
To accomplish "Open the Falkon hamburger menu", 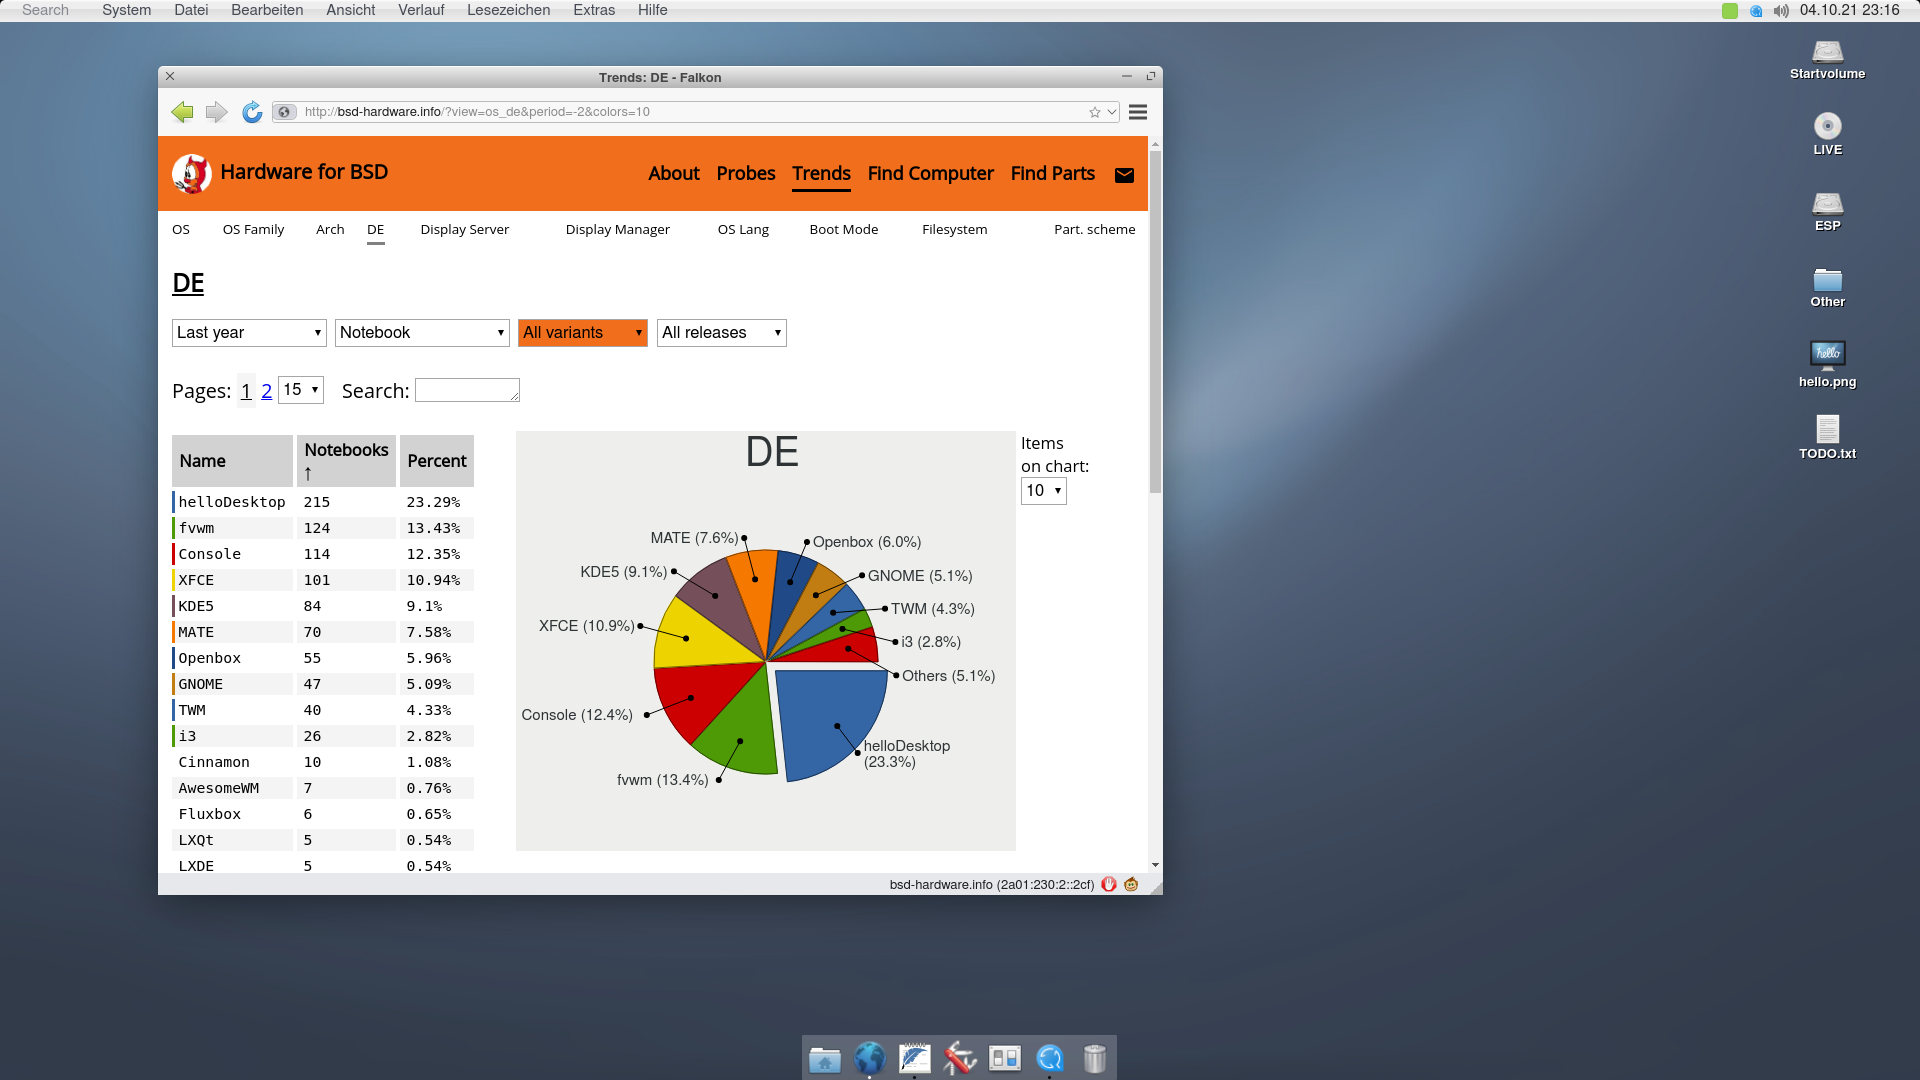I will click(x=1137, y=112).
